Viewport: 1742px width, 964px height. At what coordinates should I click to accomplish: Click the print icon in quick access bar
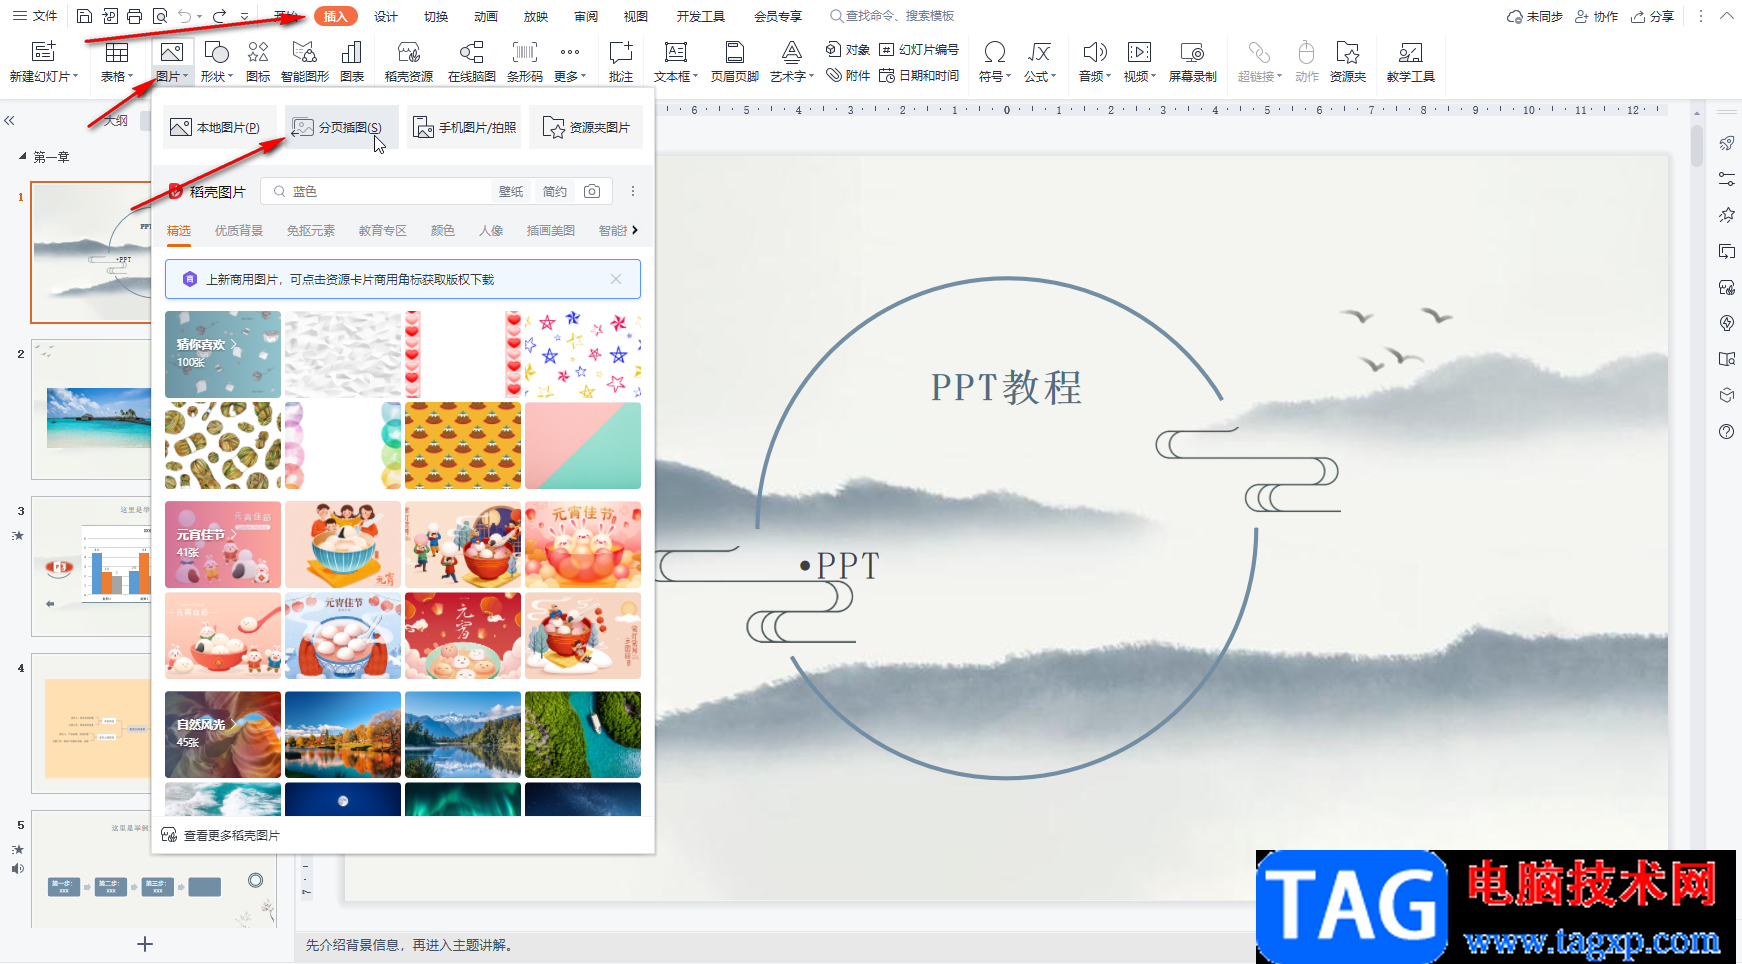tap(135, 16)
